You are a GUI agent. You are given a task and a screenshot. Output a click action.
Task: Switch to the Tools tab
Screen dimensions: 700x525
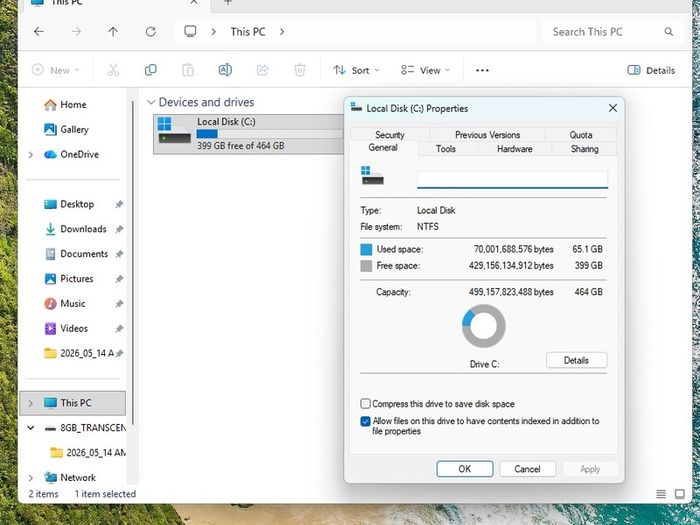click(446, 149)
